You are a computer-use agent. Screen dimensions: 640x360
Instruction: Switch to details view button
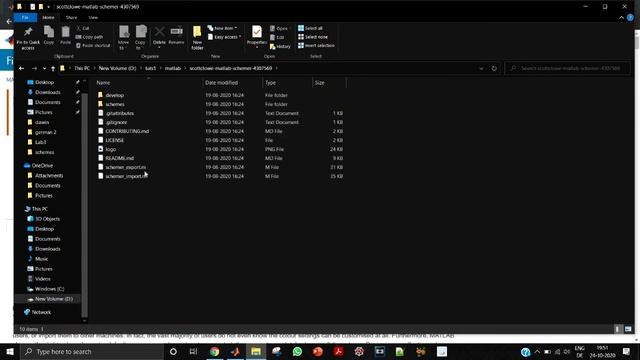[617, 329]
